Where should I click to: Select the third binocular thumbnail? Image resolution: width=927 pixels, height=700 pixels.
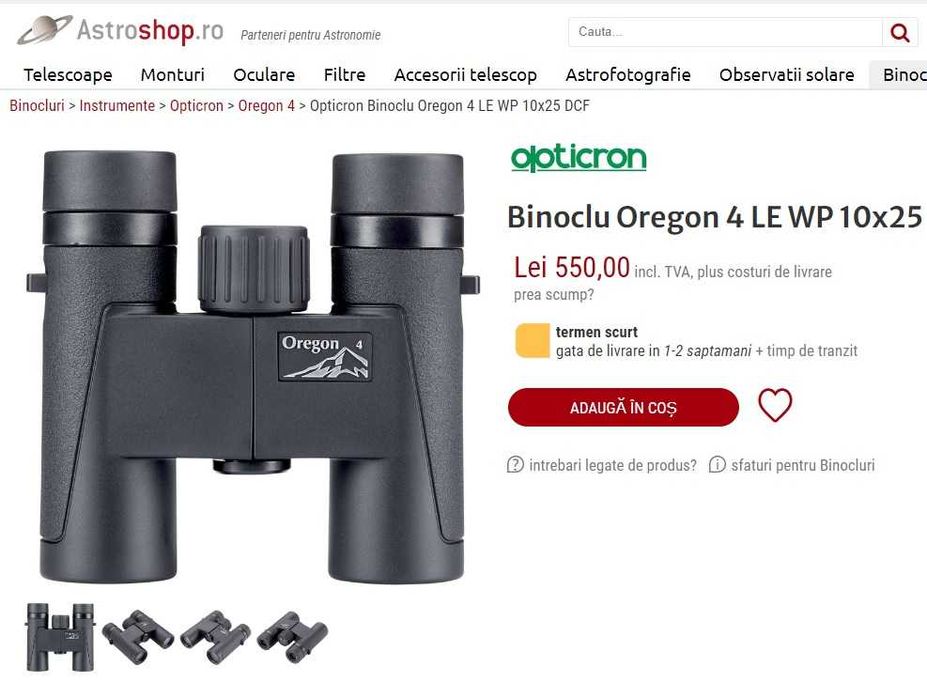215,637
